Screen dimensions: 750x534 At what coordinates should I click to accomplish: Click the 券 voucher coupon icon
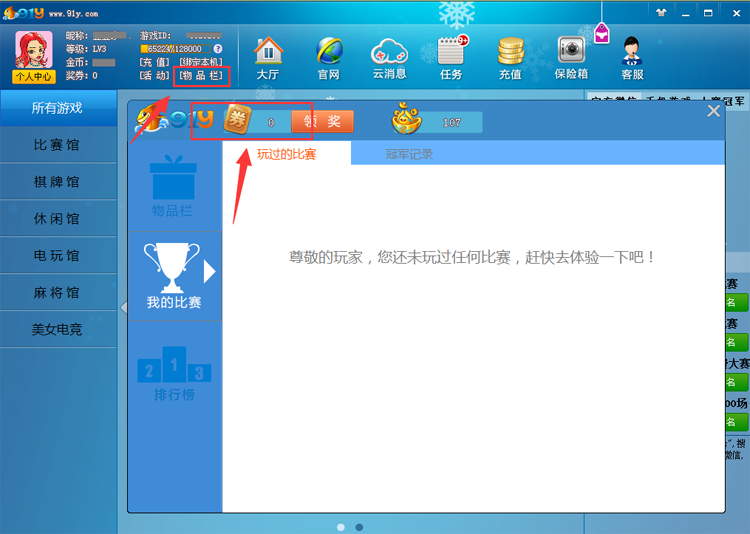[x=237, y=119]
